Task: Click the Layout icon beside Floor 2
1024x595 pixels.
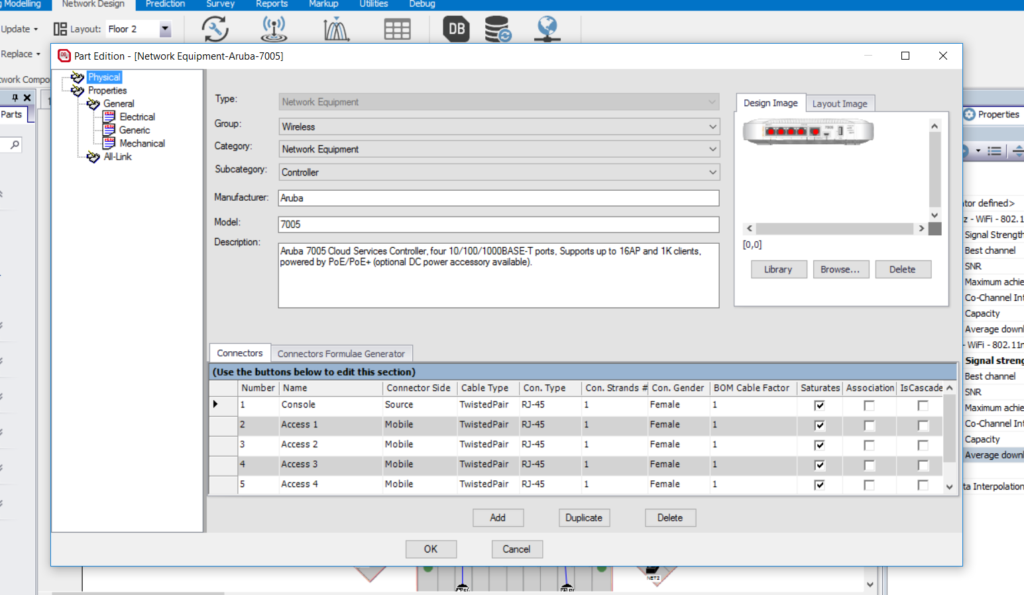Action: pos(60,29)
